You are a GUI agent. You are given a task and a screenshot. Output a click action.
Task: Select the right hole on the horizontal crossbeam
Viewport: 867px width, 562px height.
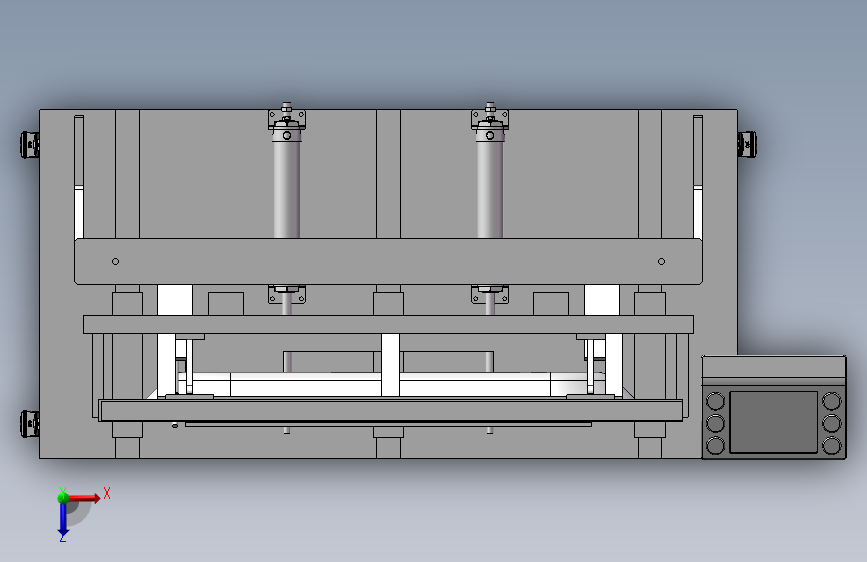pyautogui.click(x=661, y=261)
